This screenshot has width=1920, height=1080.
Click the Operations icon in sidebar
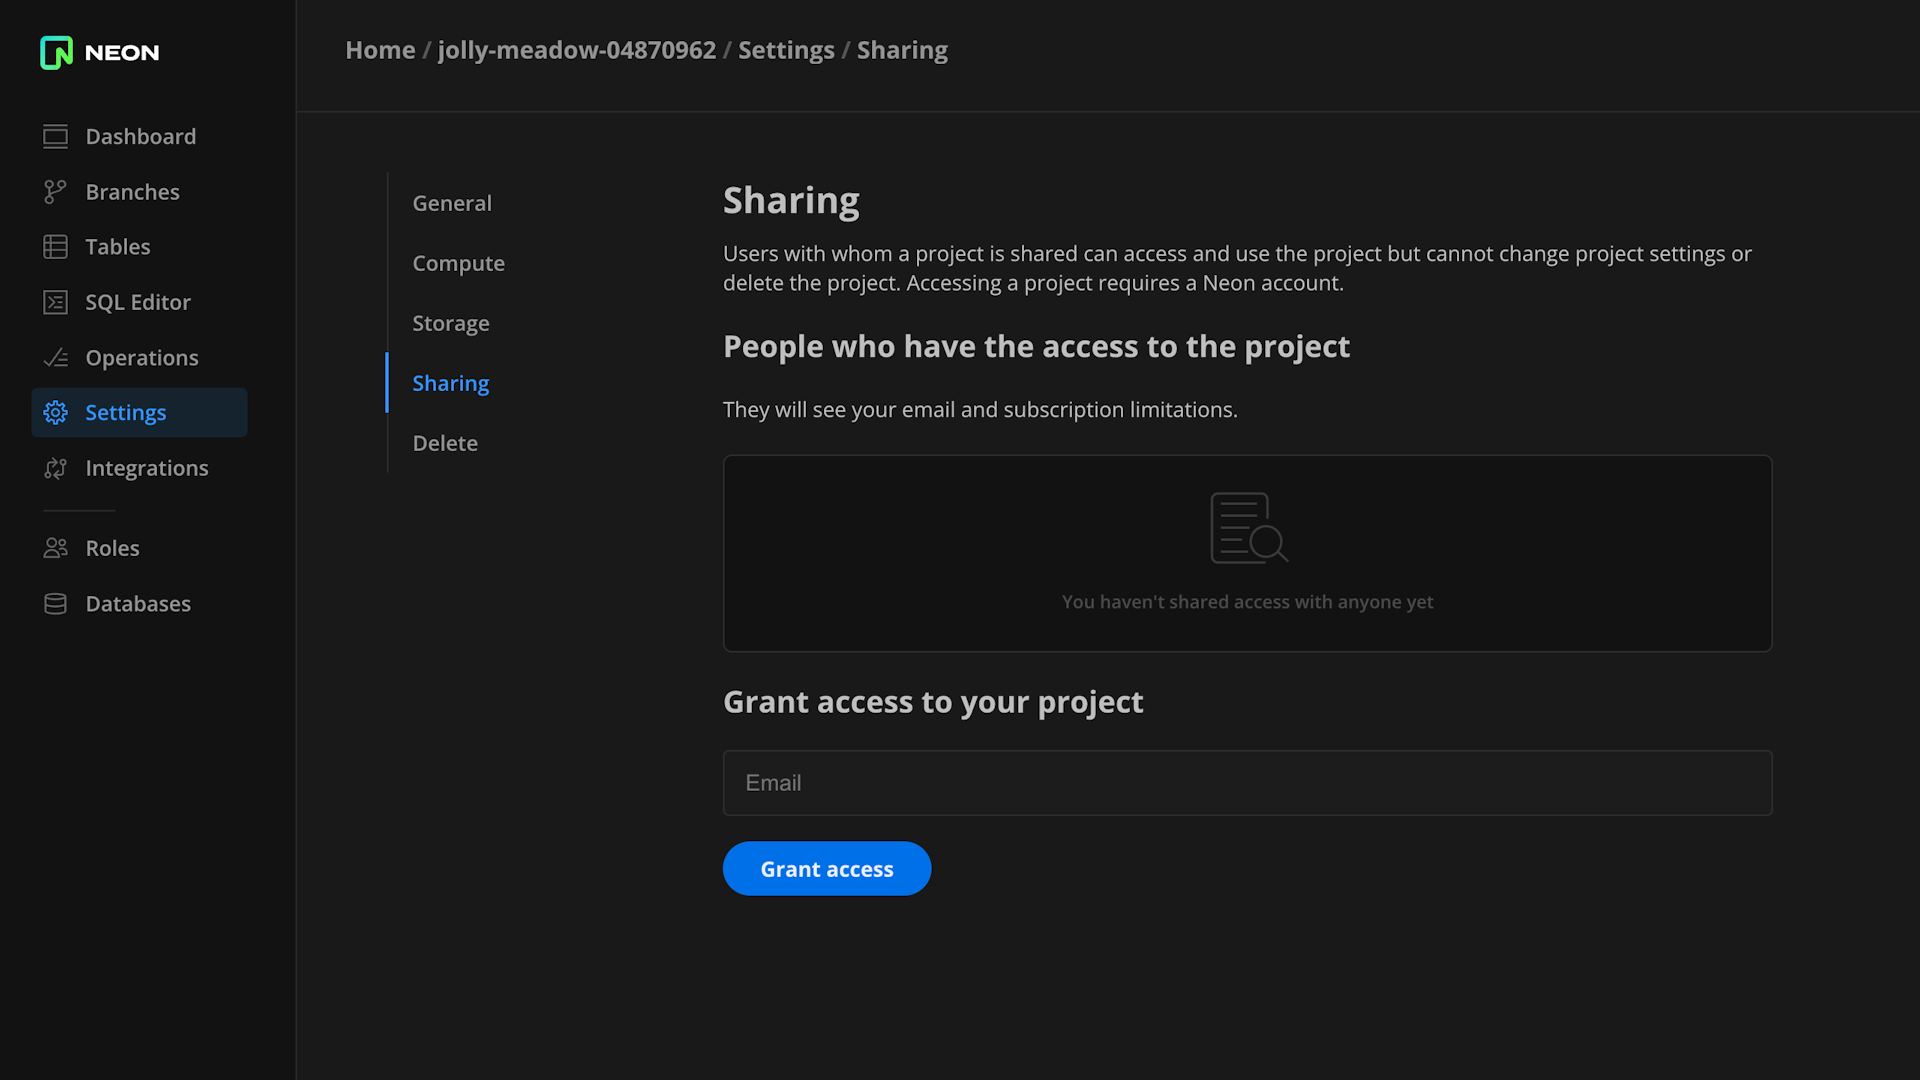(55, 357)
